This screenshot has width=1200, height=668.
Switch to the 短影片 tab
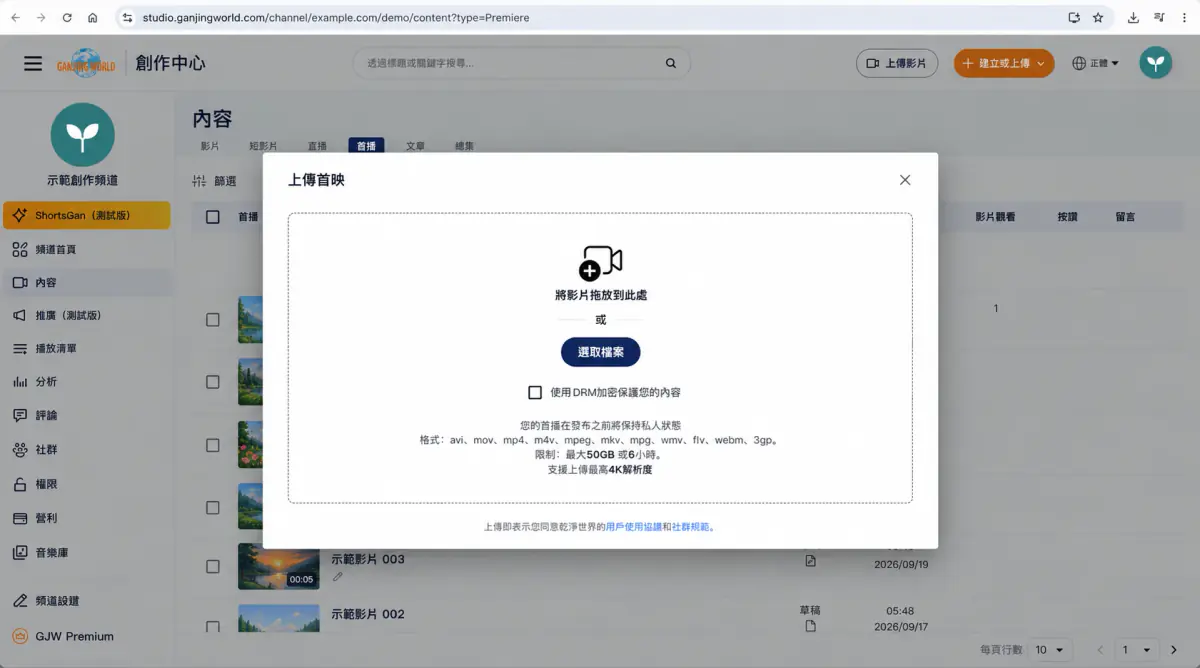click(x=263, y=146)
